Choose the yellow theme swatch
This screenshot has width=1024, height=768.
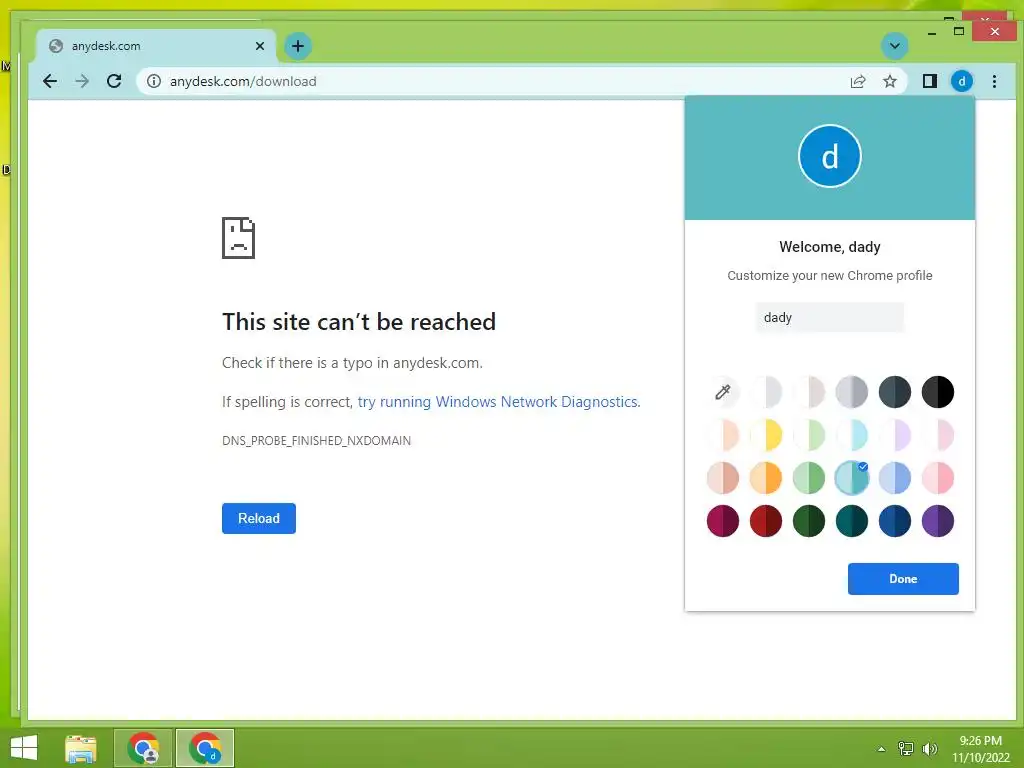tap(765, 435)
